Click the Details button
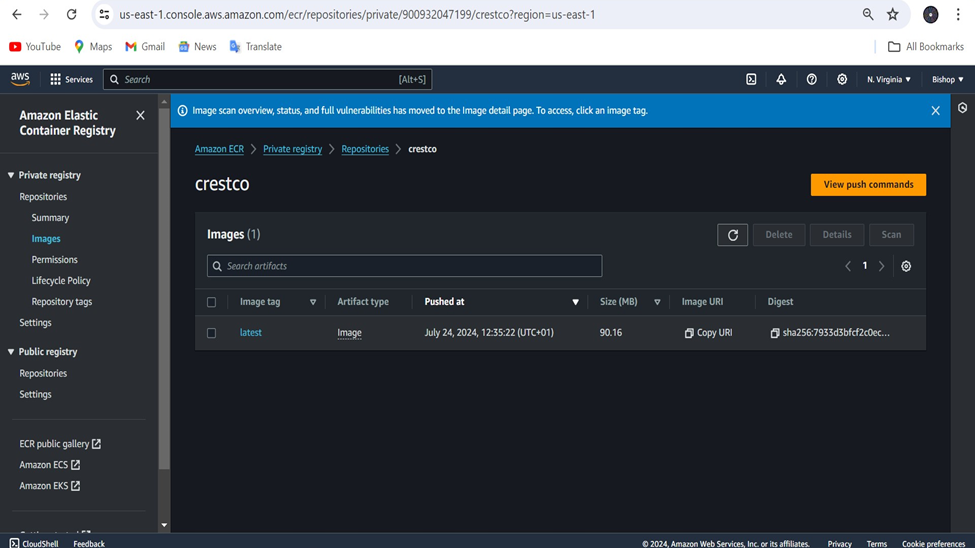Image resolution: width=975 pixels, height=548 pixels. pos(837,235)
